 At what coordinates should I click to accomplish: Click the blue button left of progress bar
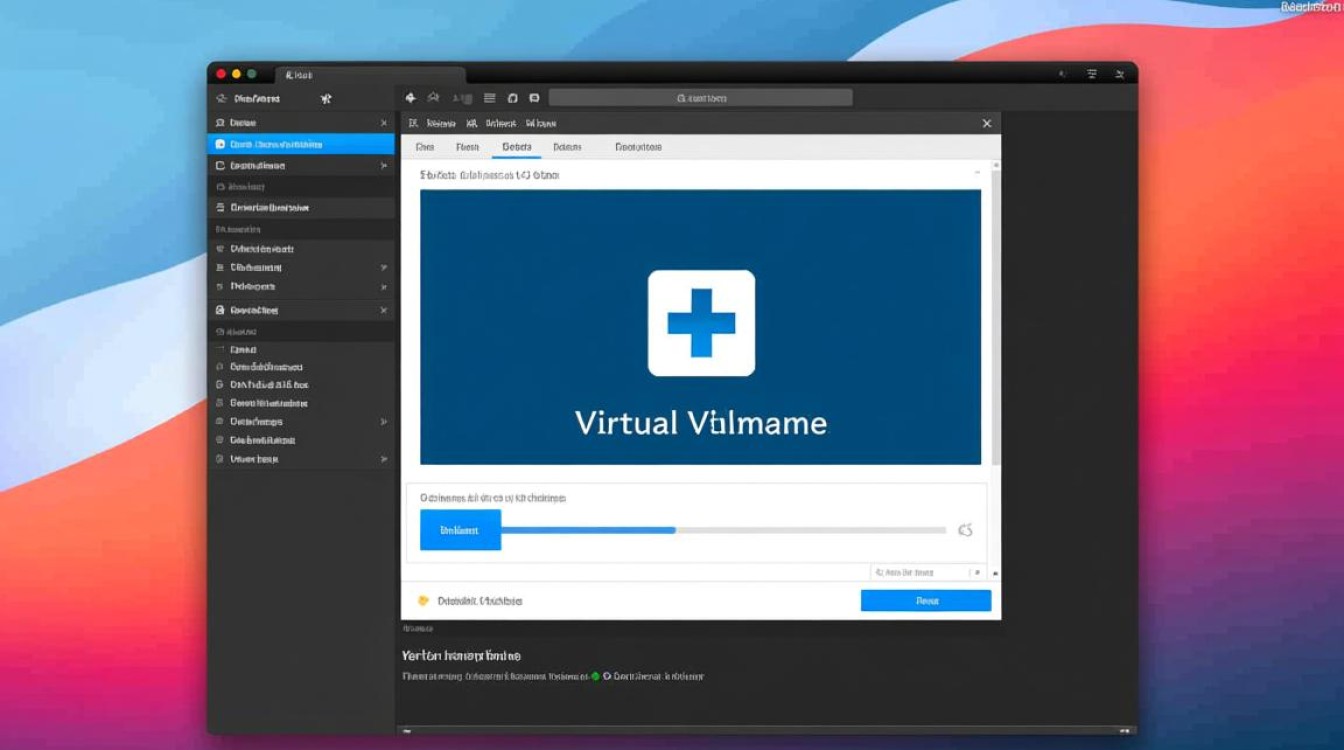460,530
